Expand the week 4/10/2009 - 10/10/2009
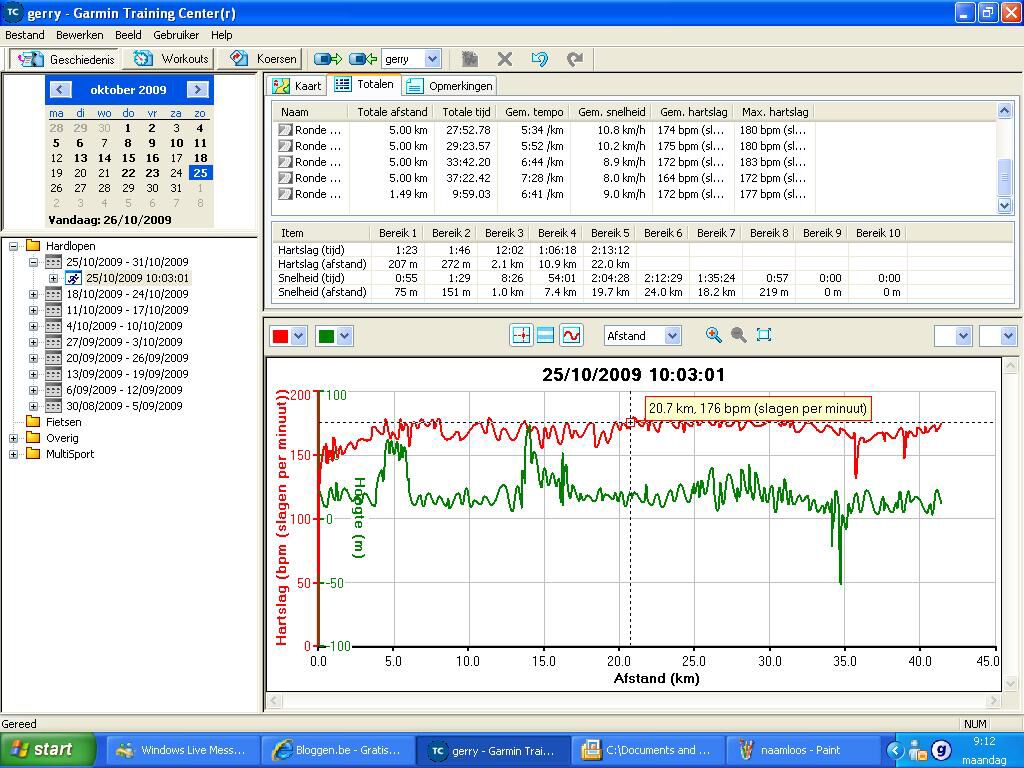Screen dimensions: 1024x768 (x=33, y=326)
